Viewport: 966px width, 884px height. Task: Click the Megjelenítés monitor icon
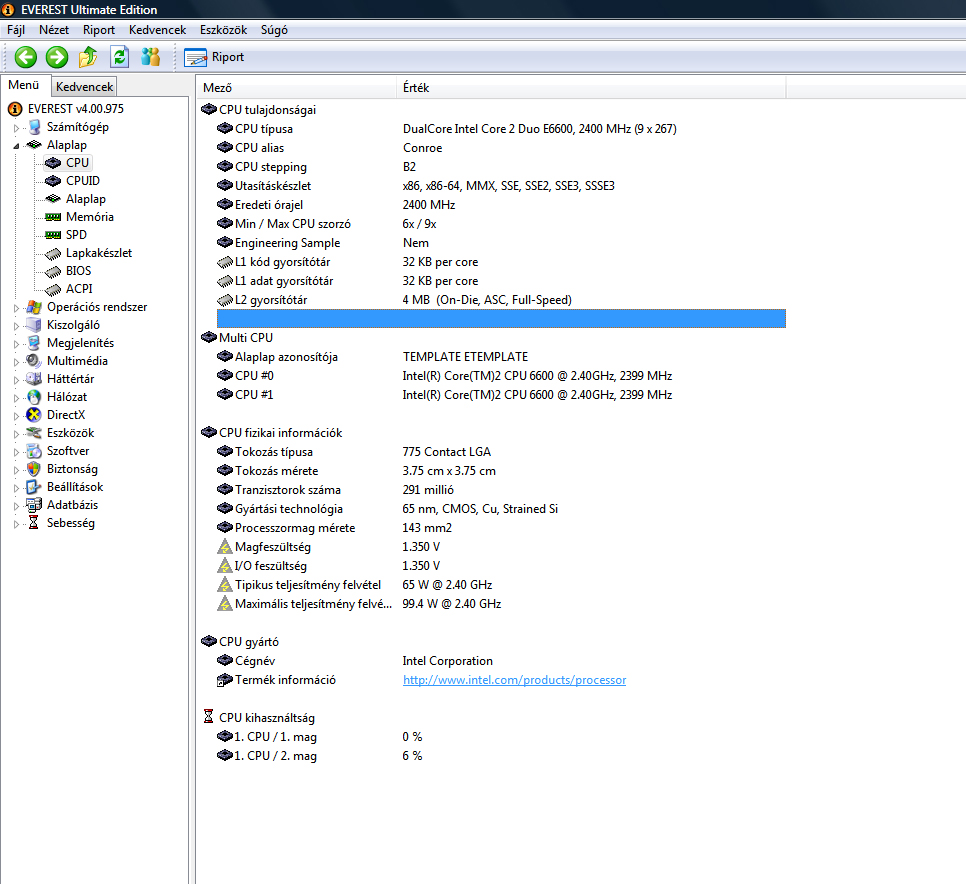(x=34, y=343)
